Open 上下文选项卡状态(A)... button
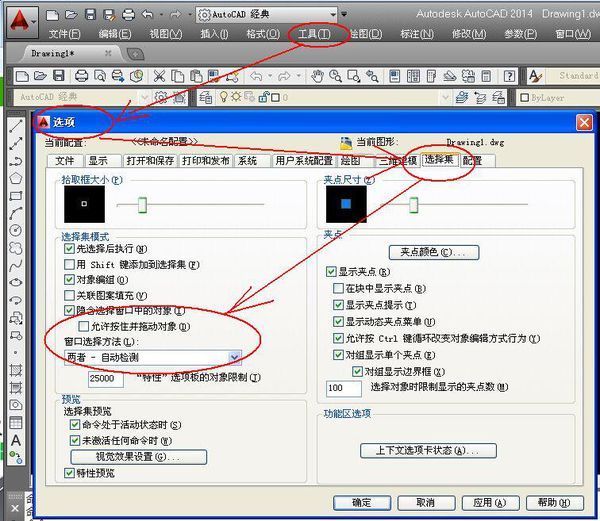Image resolution: width=600 pixels, height=521 pixels. [x=428, y=450]
